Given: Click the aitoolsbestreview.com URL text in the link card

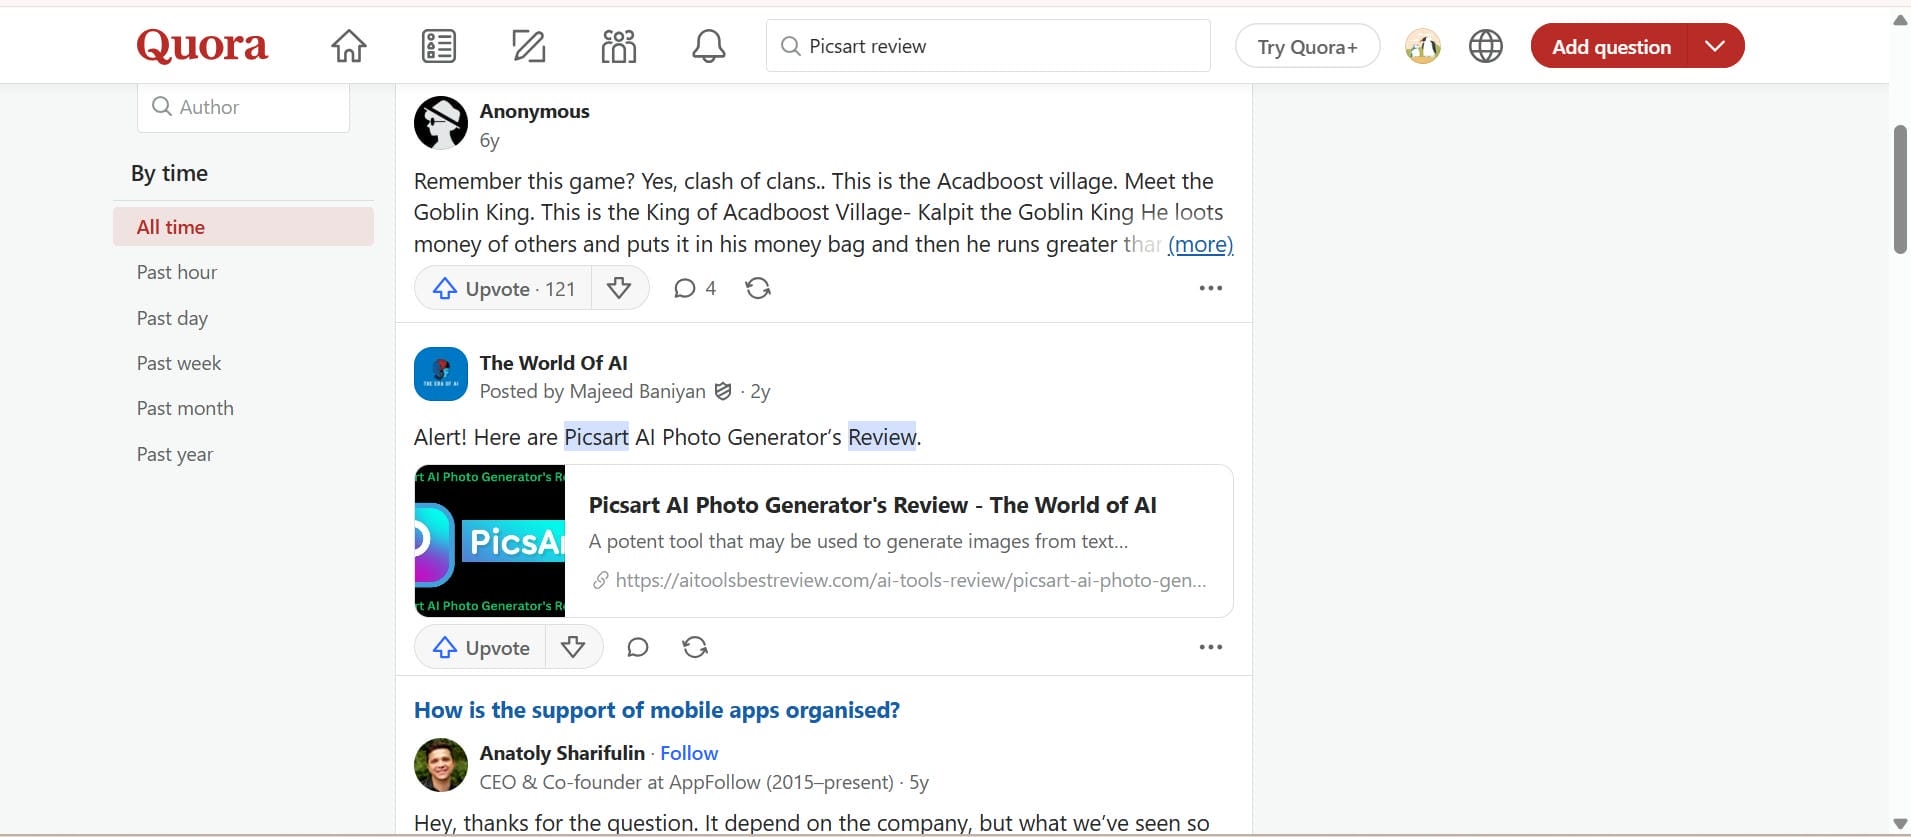Looking at the screenshot, I should [911, 580].
